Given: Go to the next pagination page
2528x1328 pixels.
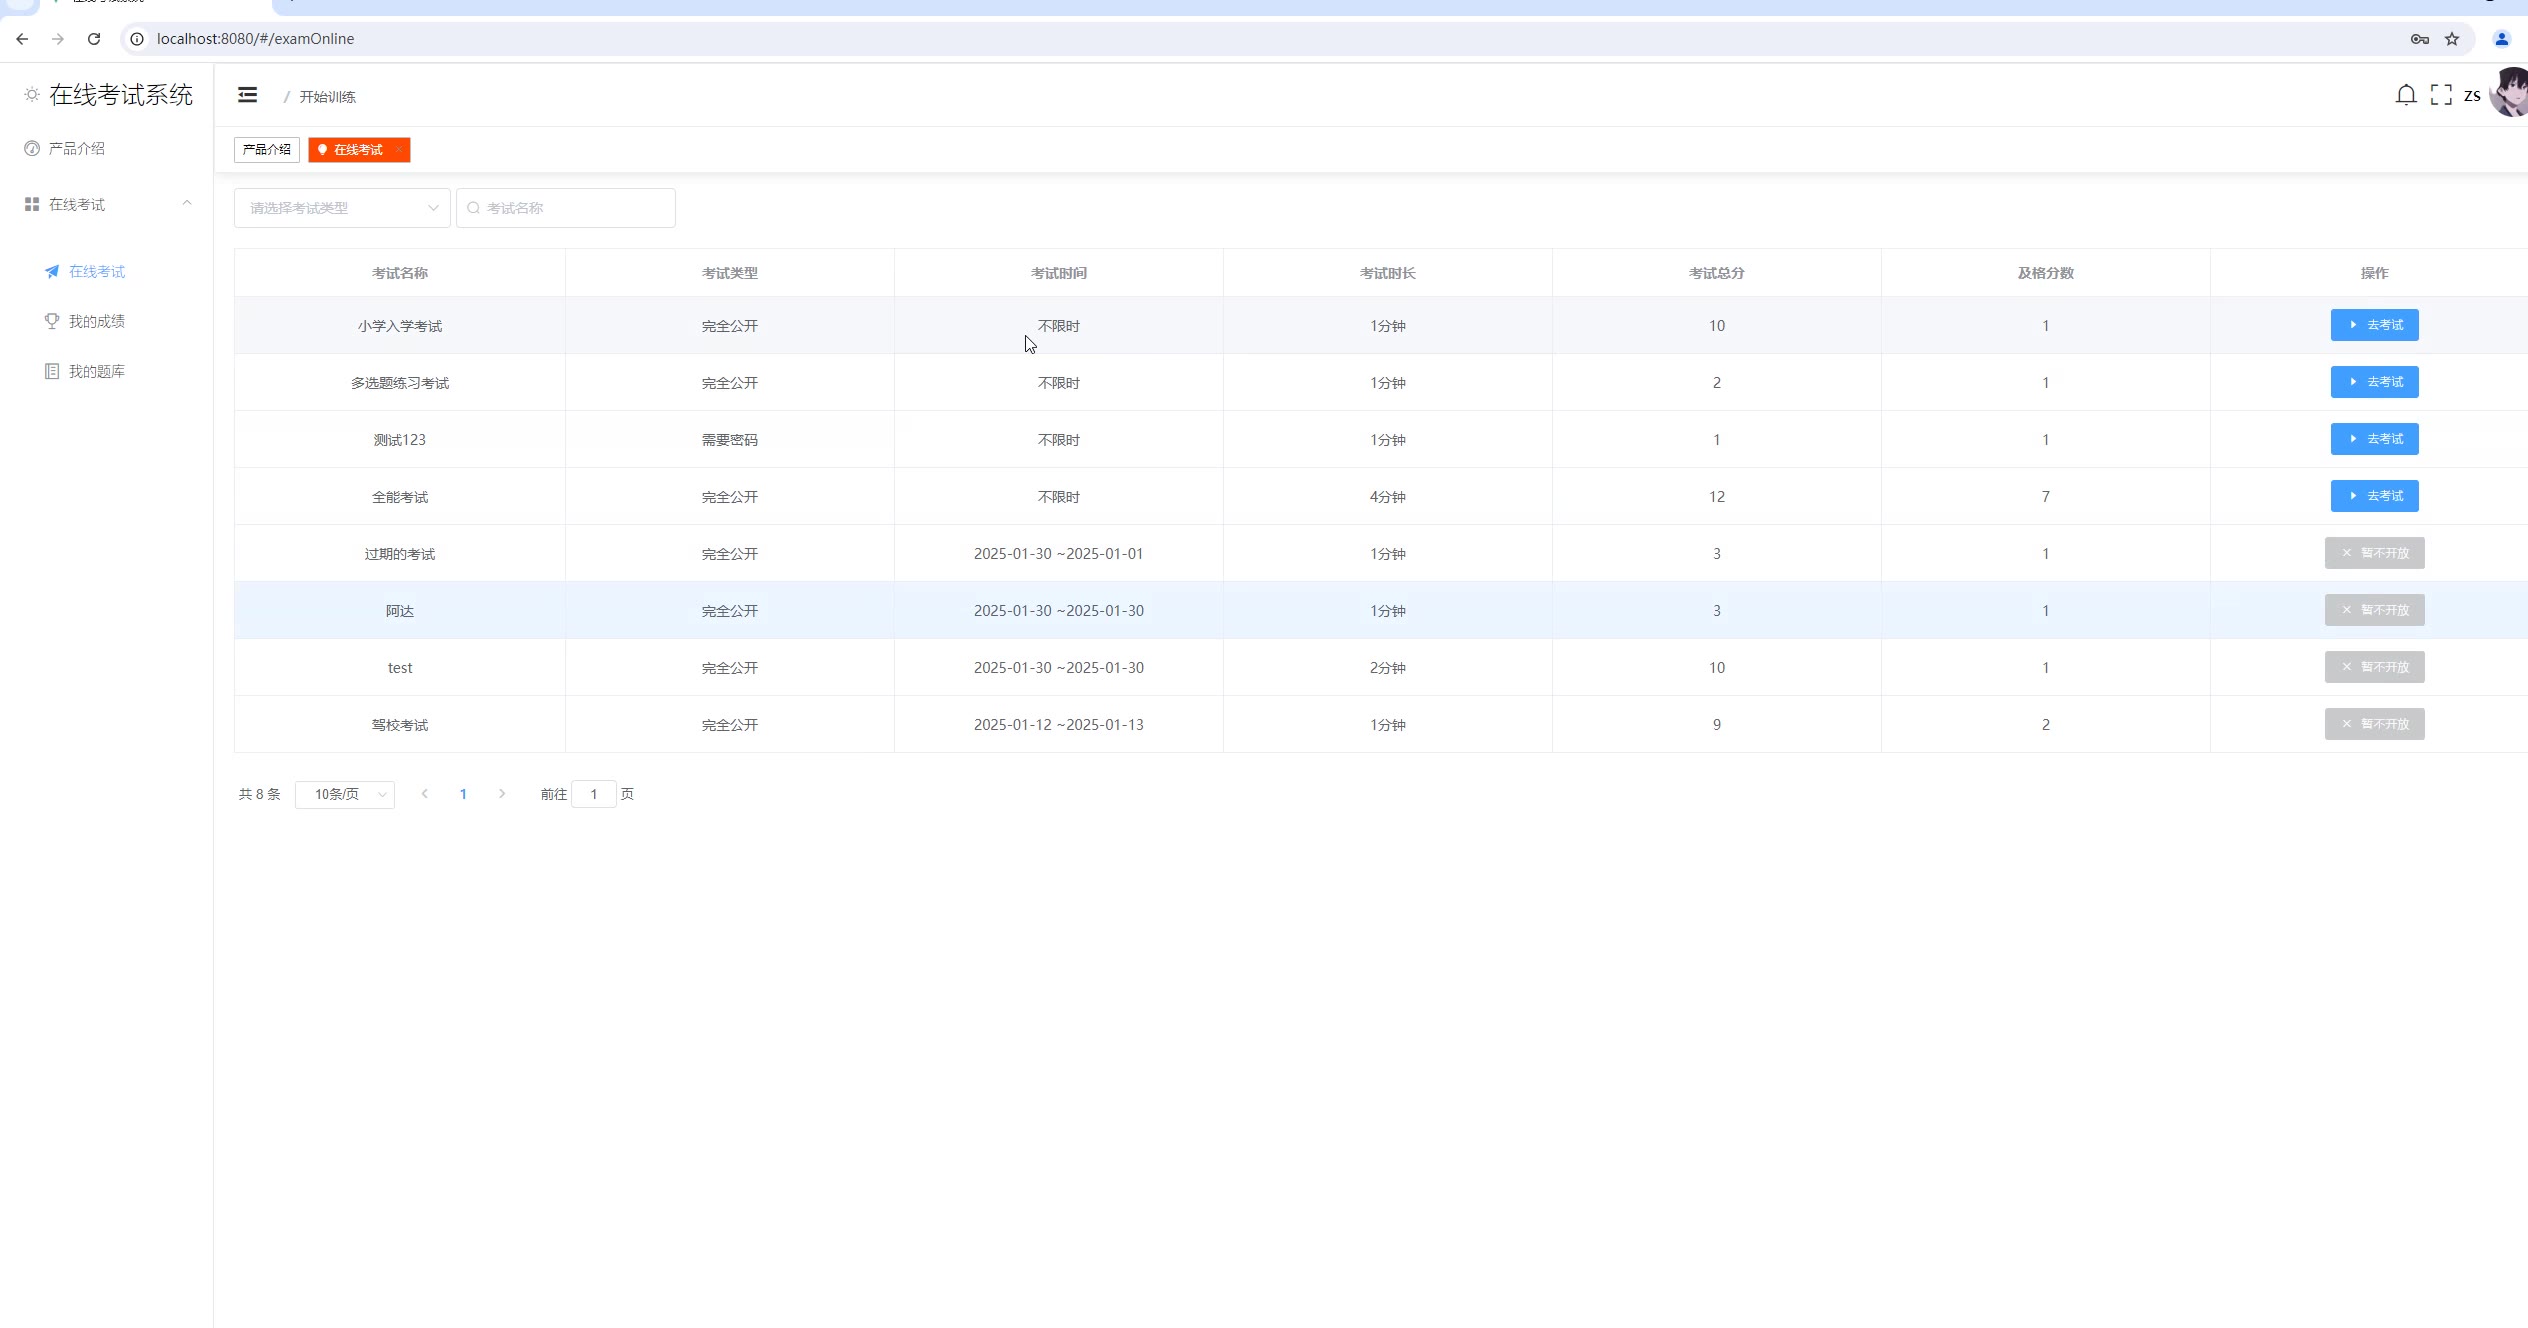Looking at the screenshot, I should coord(502,794).
